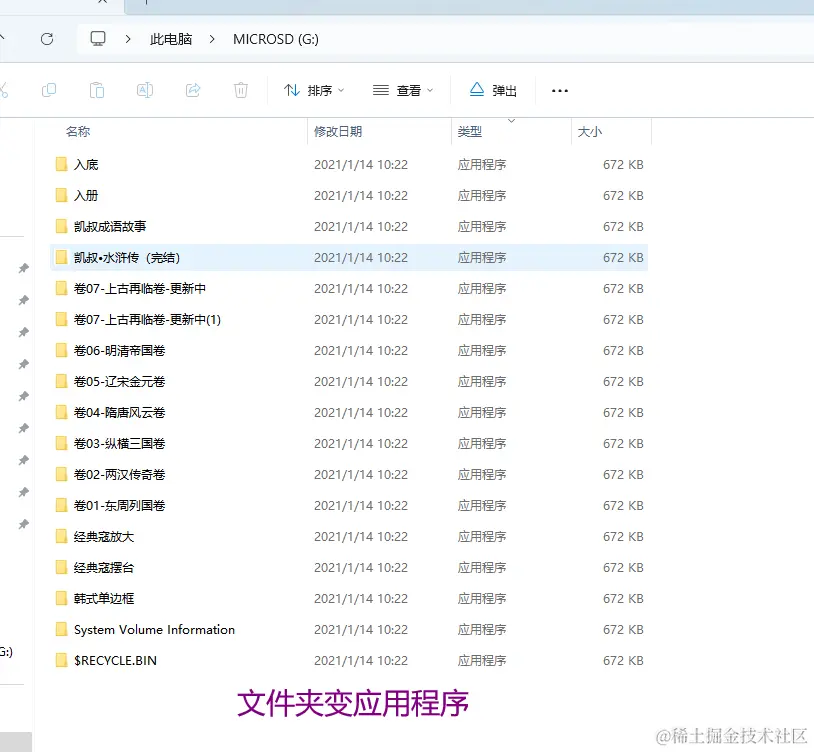Click the name 经典寇摆台
Image resolution: width=814 pixels, height=752 pixels.
coord(104,568)
